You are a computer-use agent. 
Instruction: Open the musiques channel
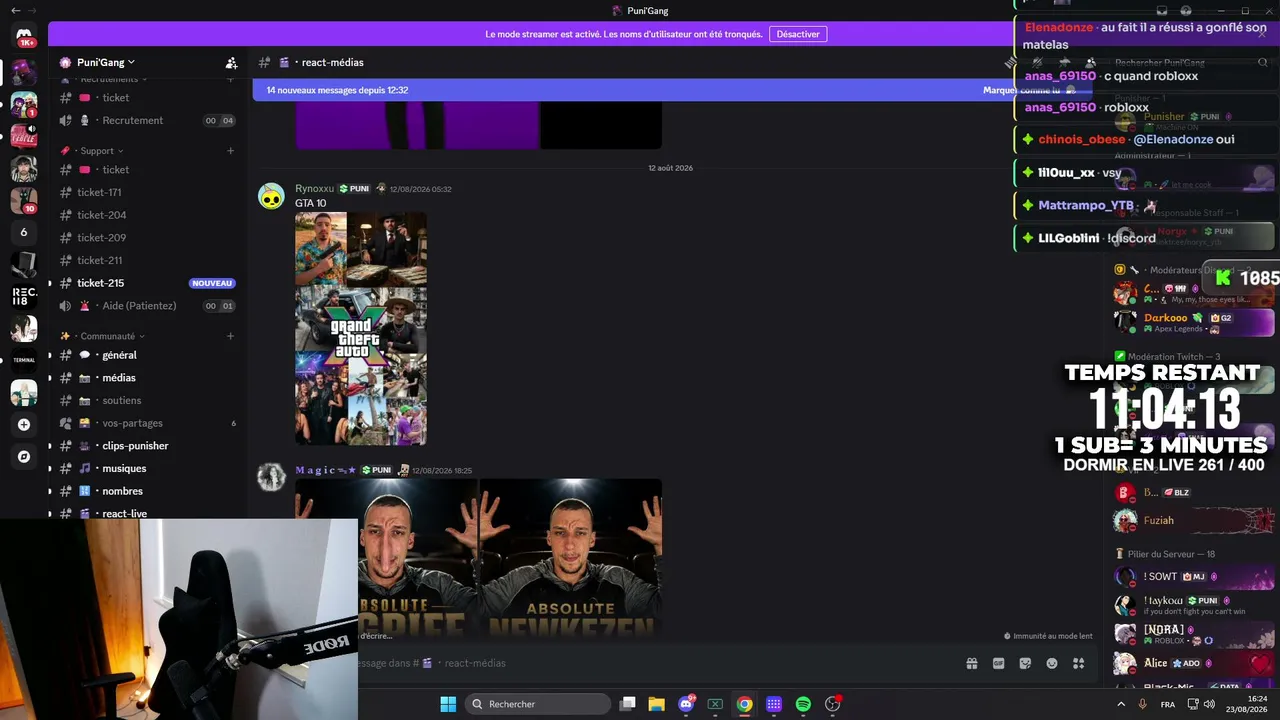click(148, 468)
